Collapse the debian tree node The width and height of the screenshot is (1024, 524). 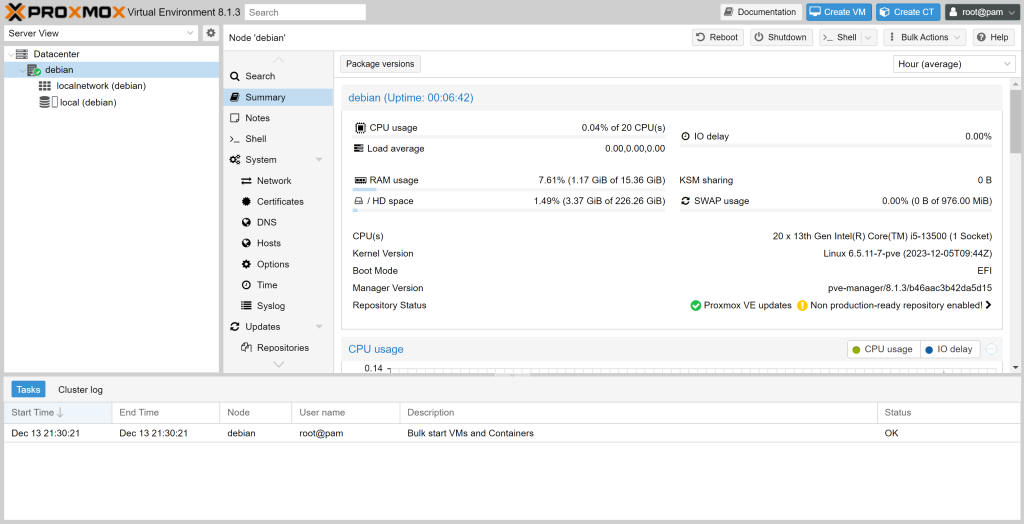22,70
